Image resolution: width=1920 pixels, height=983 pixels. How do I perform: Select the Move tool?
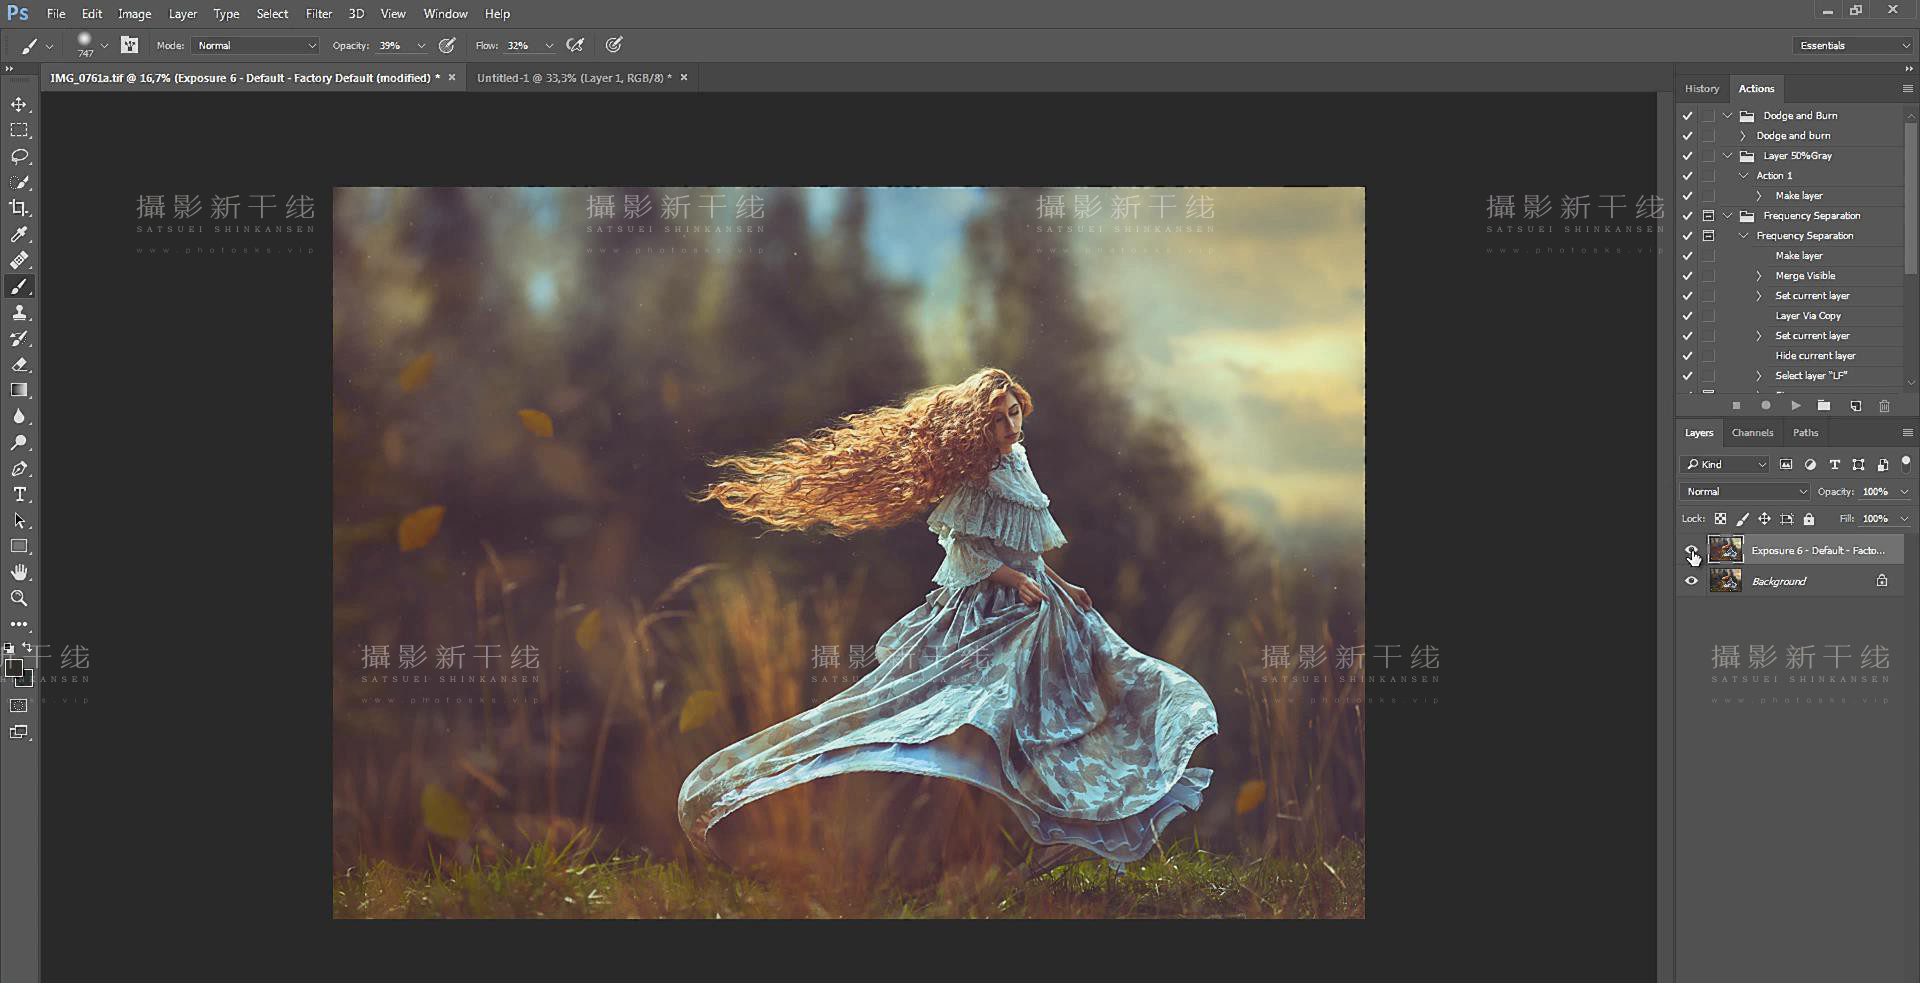click(19, 105)
